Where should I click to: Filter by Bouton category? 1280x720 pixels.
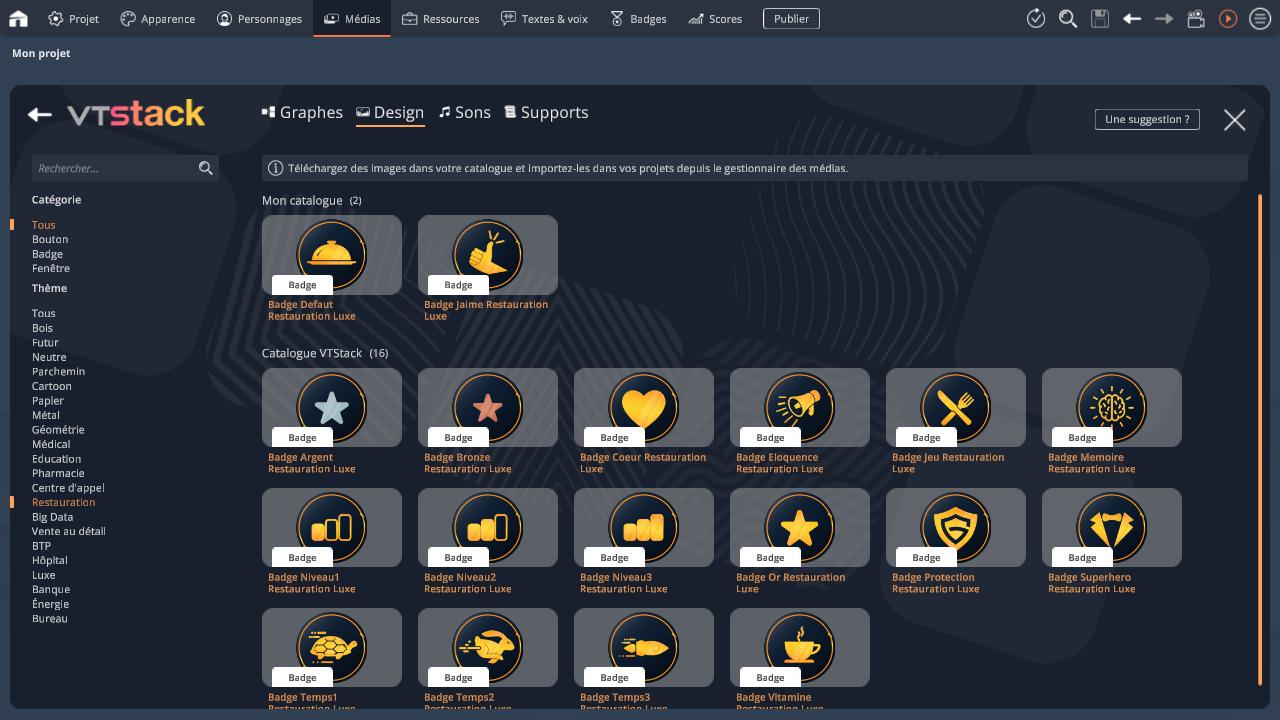(x=50, y=239)
